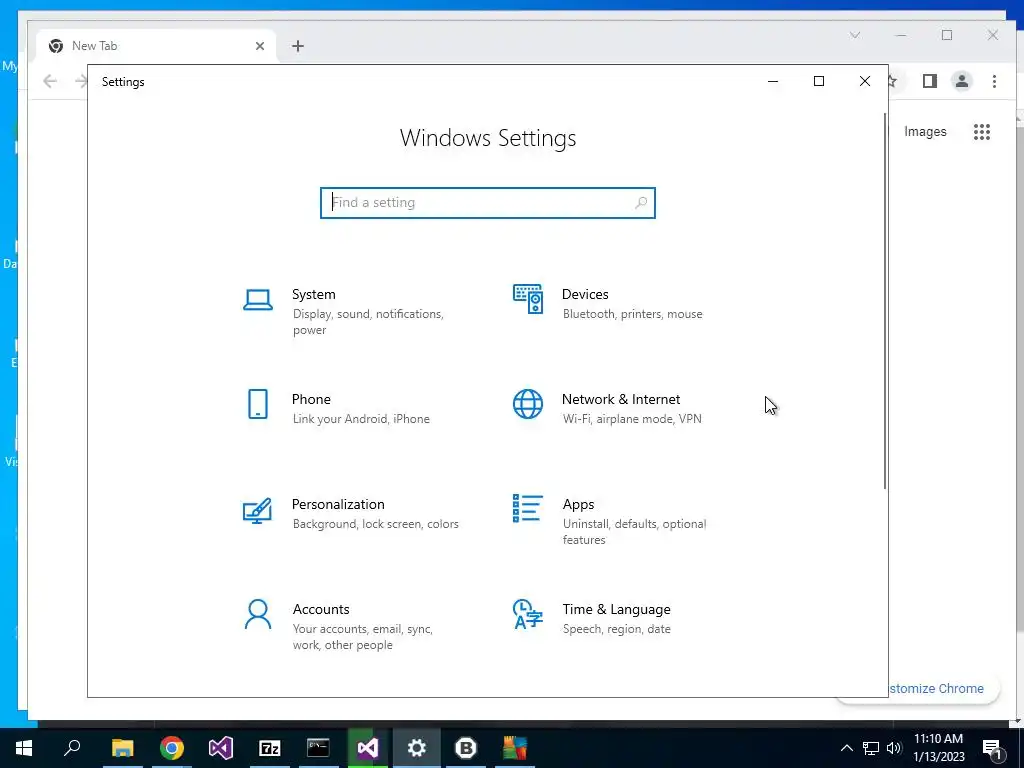Select the New Tab tab in Chrome
This screenshot has width=1024, height=768.
tap(156, 46)
